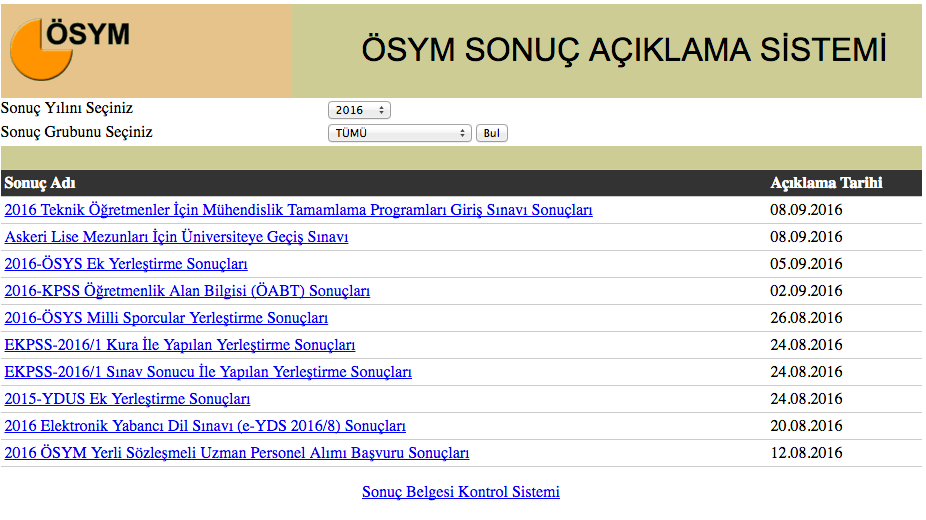Click the Sonuç Grubunu Seçiniz label
The width and height of the screenshot is (926, 520).
click(x=77, y=132)
